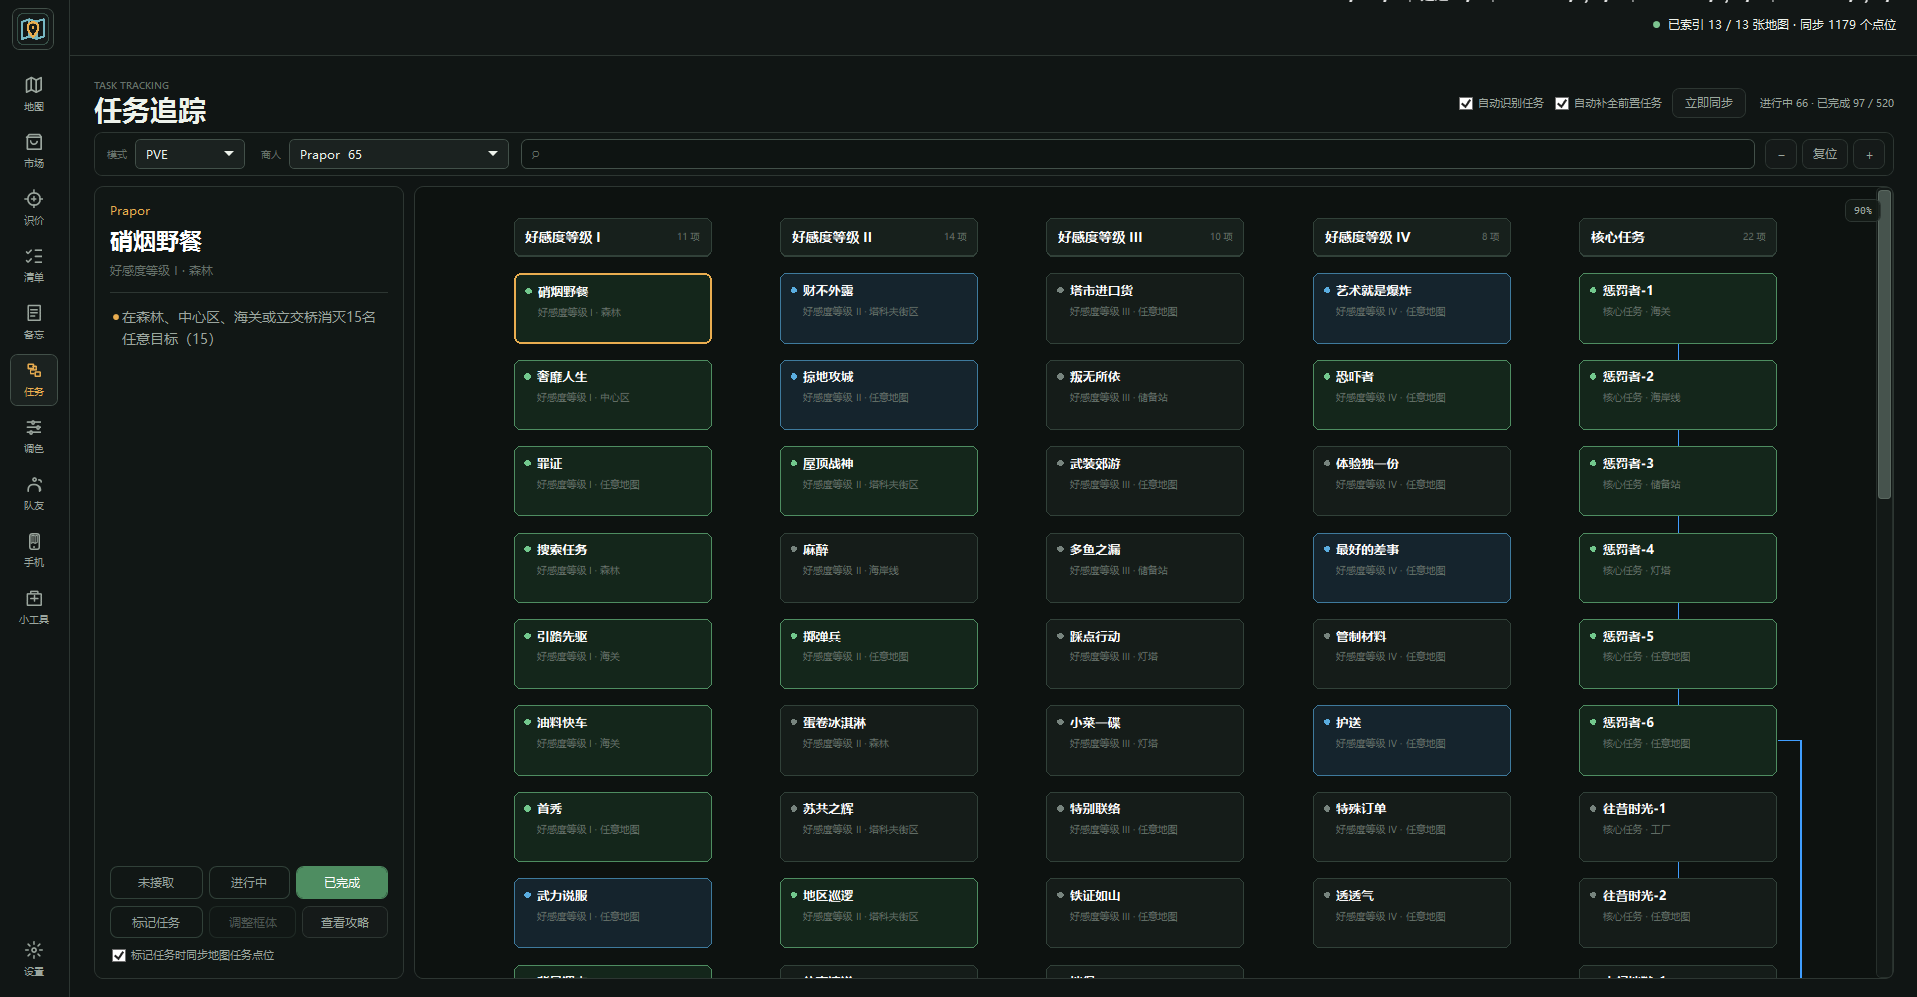
Task: Open the 手机 phone sidebar page
Action: pyautogui.click(x=34, y=550)
